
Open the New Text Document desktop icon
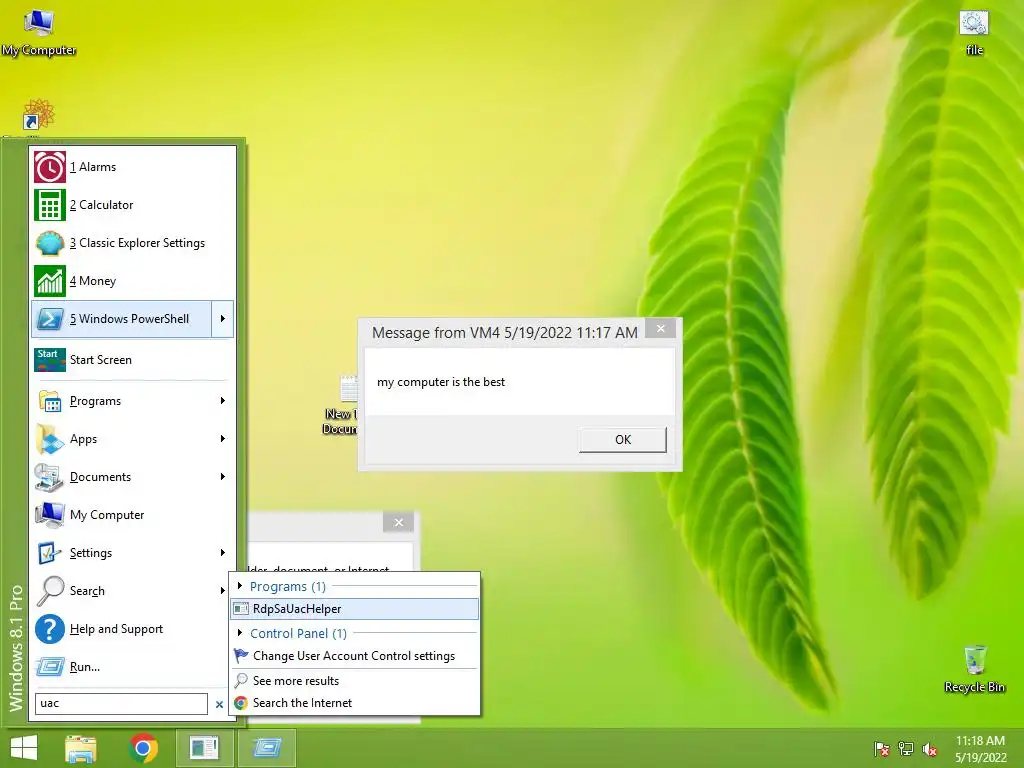coord(340,405)
